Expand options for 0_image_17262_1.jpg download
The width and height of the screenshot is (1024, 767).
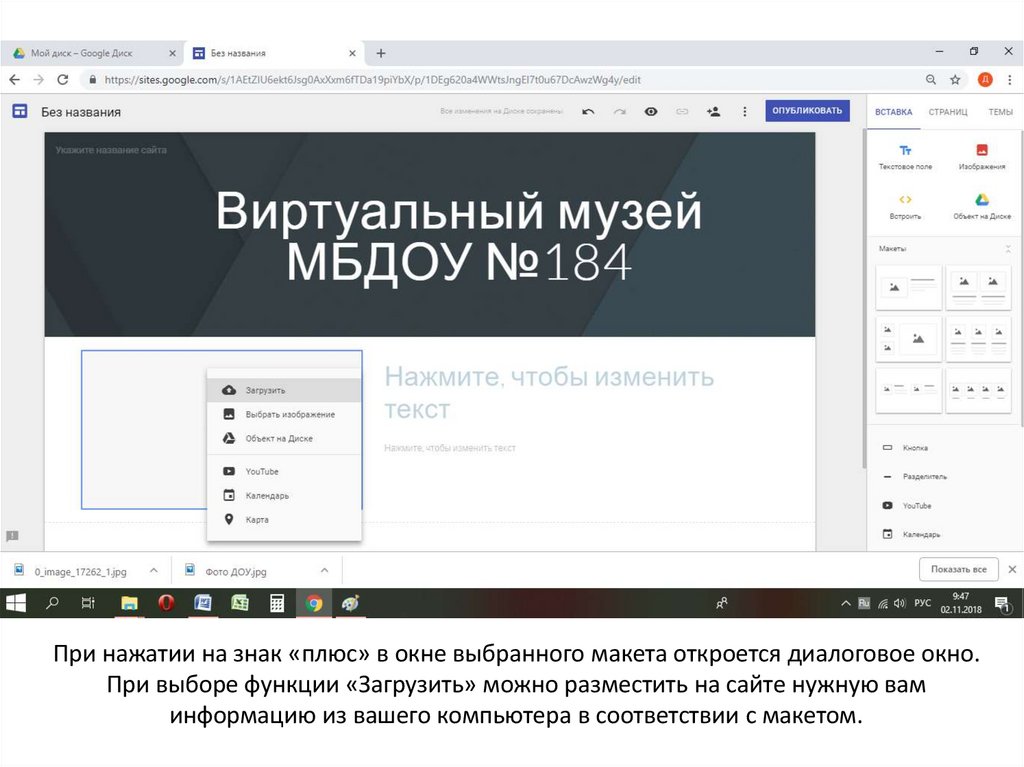coord(153,570)
